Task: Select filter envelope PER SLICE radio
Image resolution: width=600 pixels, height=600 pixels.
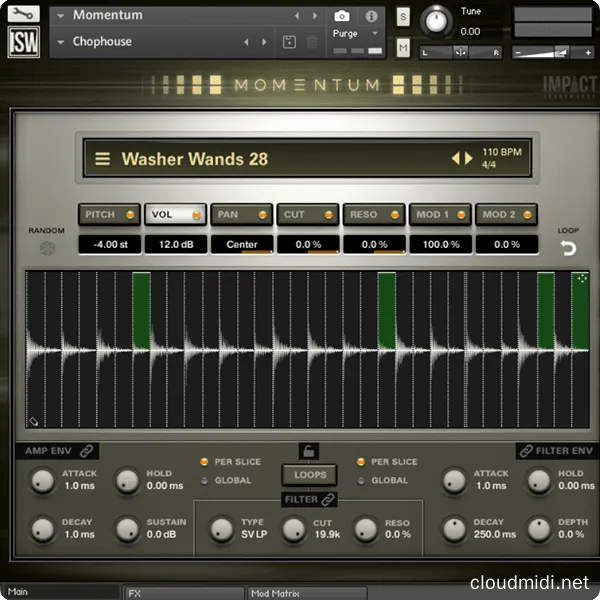Action: pyautogui.click(x=361, y=462)
